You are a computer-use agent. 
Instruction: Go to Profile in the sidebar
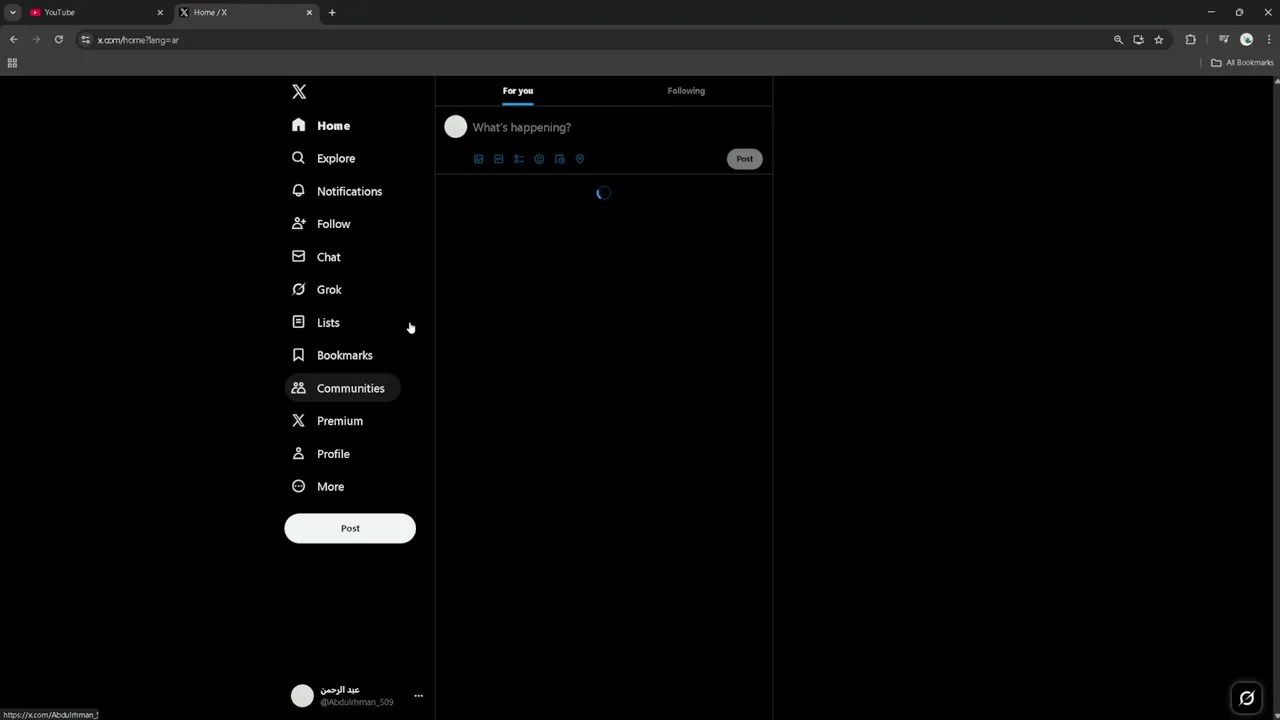(x=321, y=454)
